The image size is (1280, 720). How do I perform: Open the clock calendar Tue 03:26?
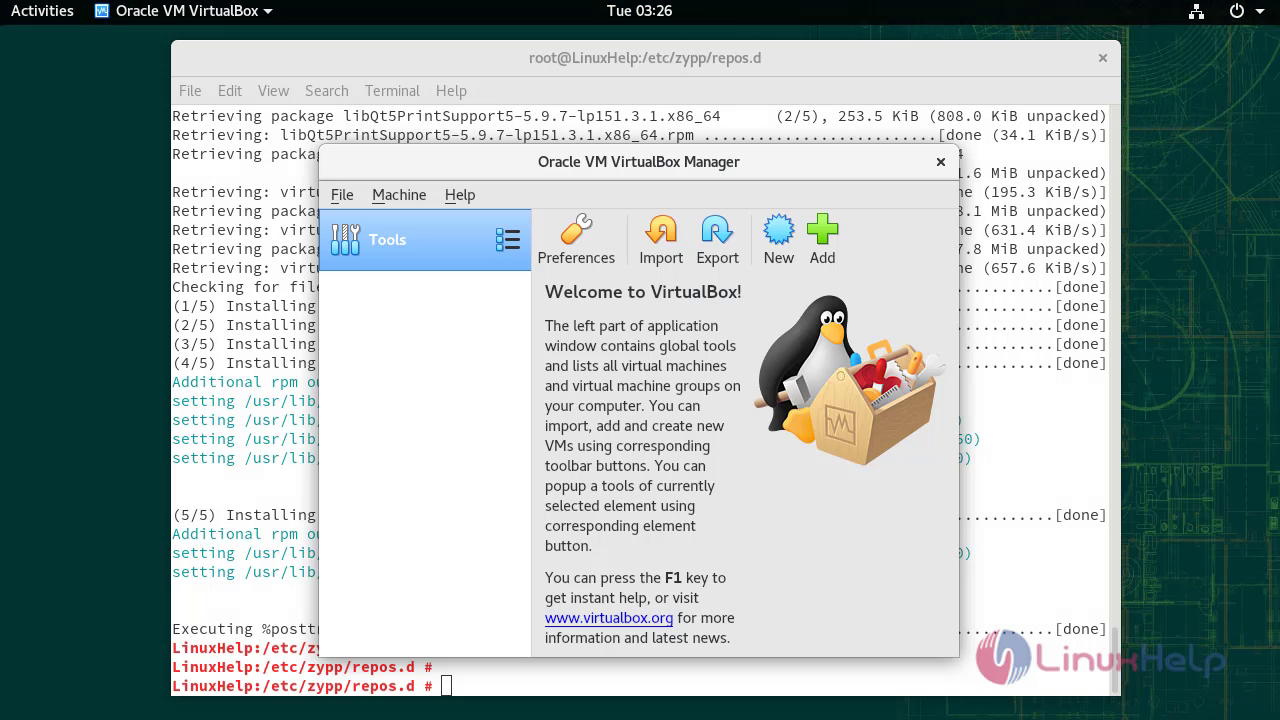[639, 11]
